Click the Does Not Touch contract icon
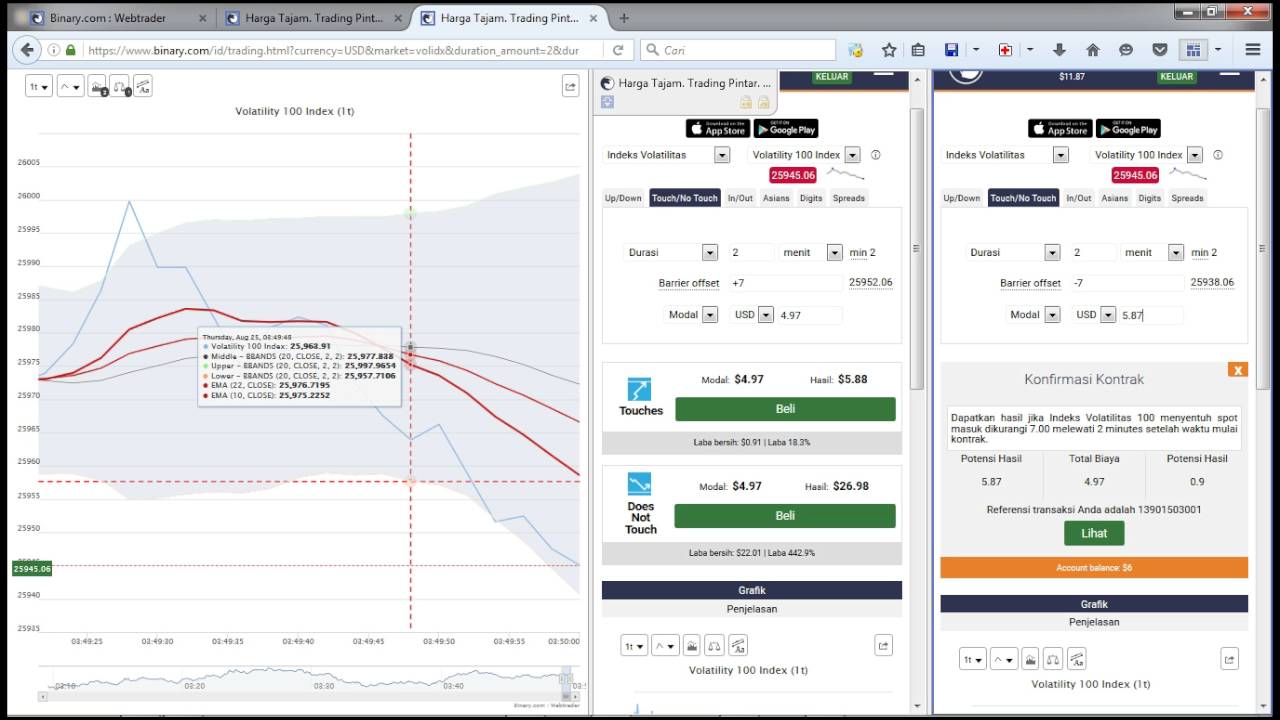 click(x=640, y=484)
